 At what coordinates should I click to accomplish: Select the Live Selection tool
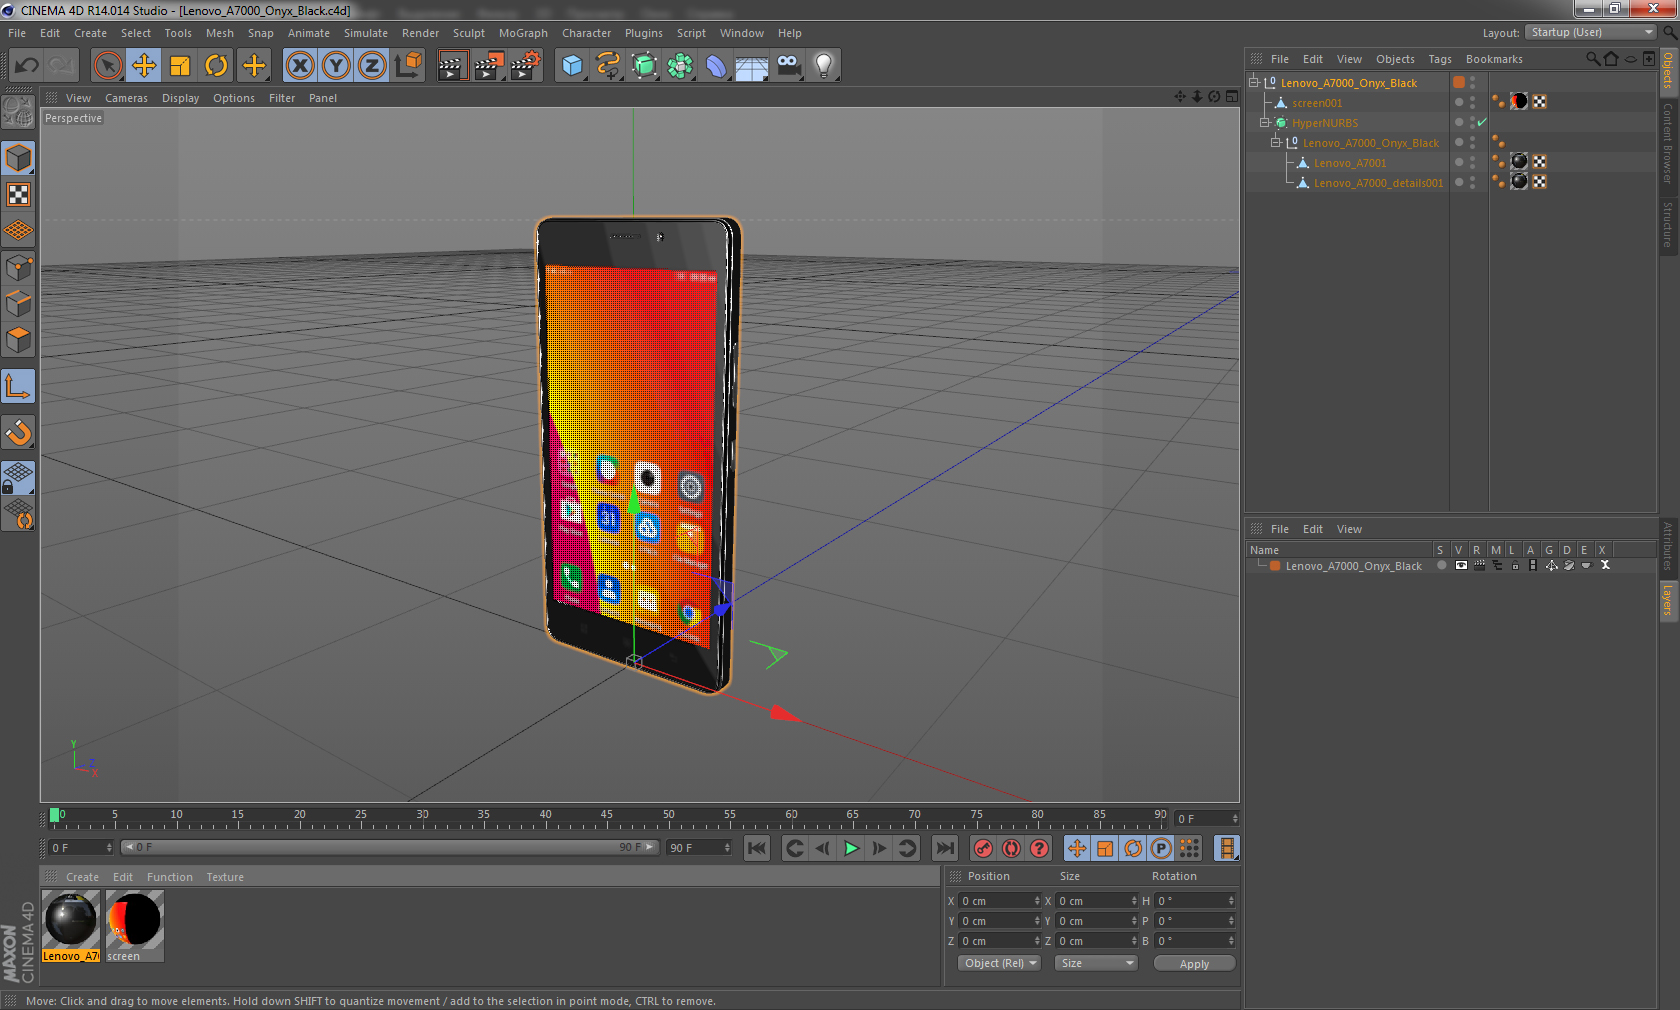[107, 66]
